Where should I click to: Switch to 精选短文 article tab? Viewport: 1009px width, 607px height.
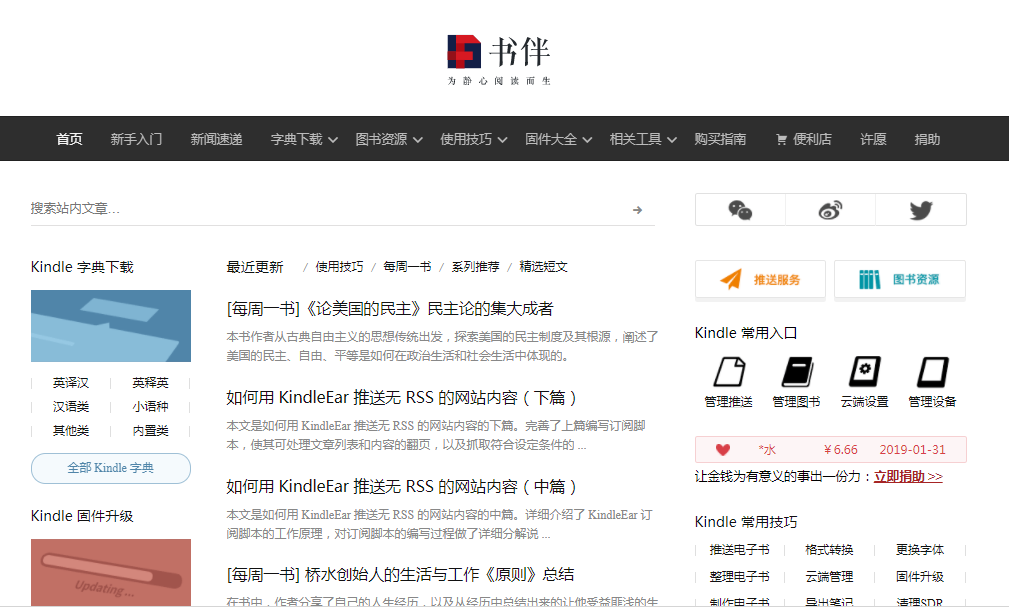[x=544, y=266]
